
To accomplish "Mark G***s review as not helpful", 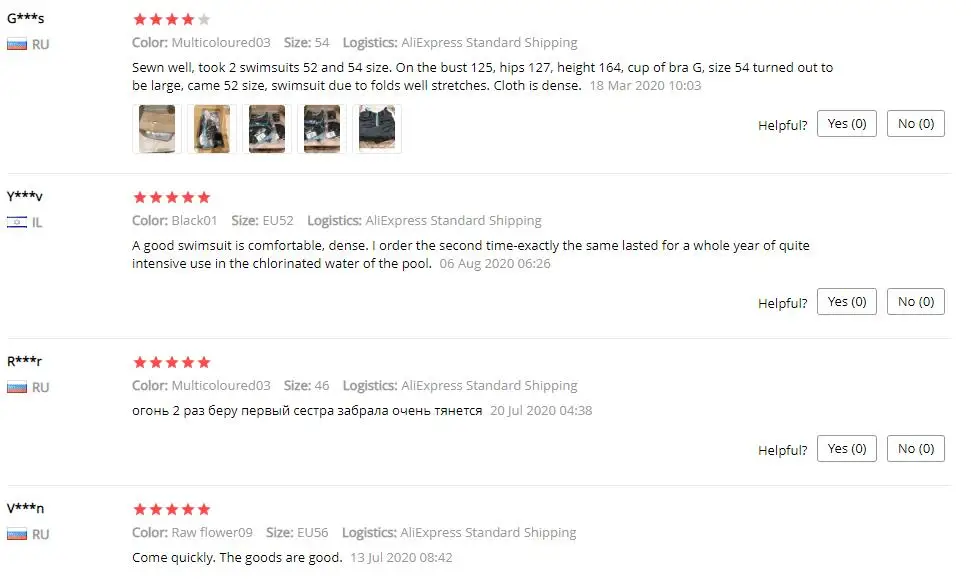I will [916, 124].
